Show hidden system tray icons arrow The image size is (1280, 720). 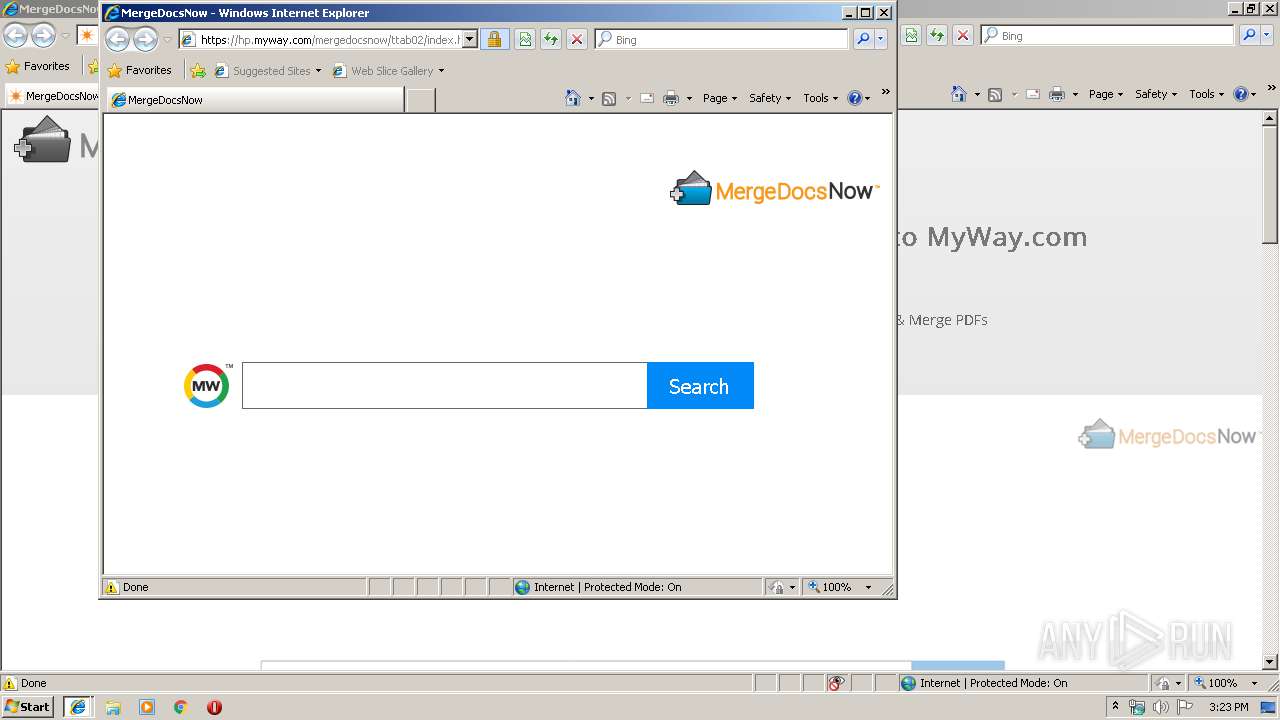pos(1115,706)
